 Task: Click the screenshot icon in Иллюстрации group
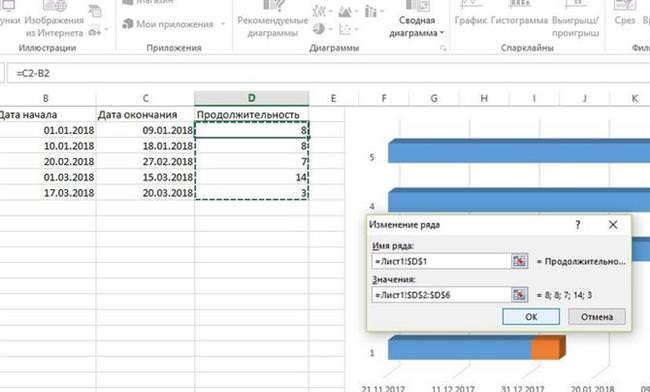[95, 11]
